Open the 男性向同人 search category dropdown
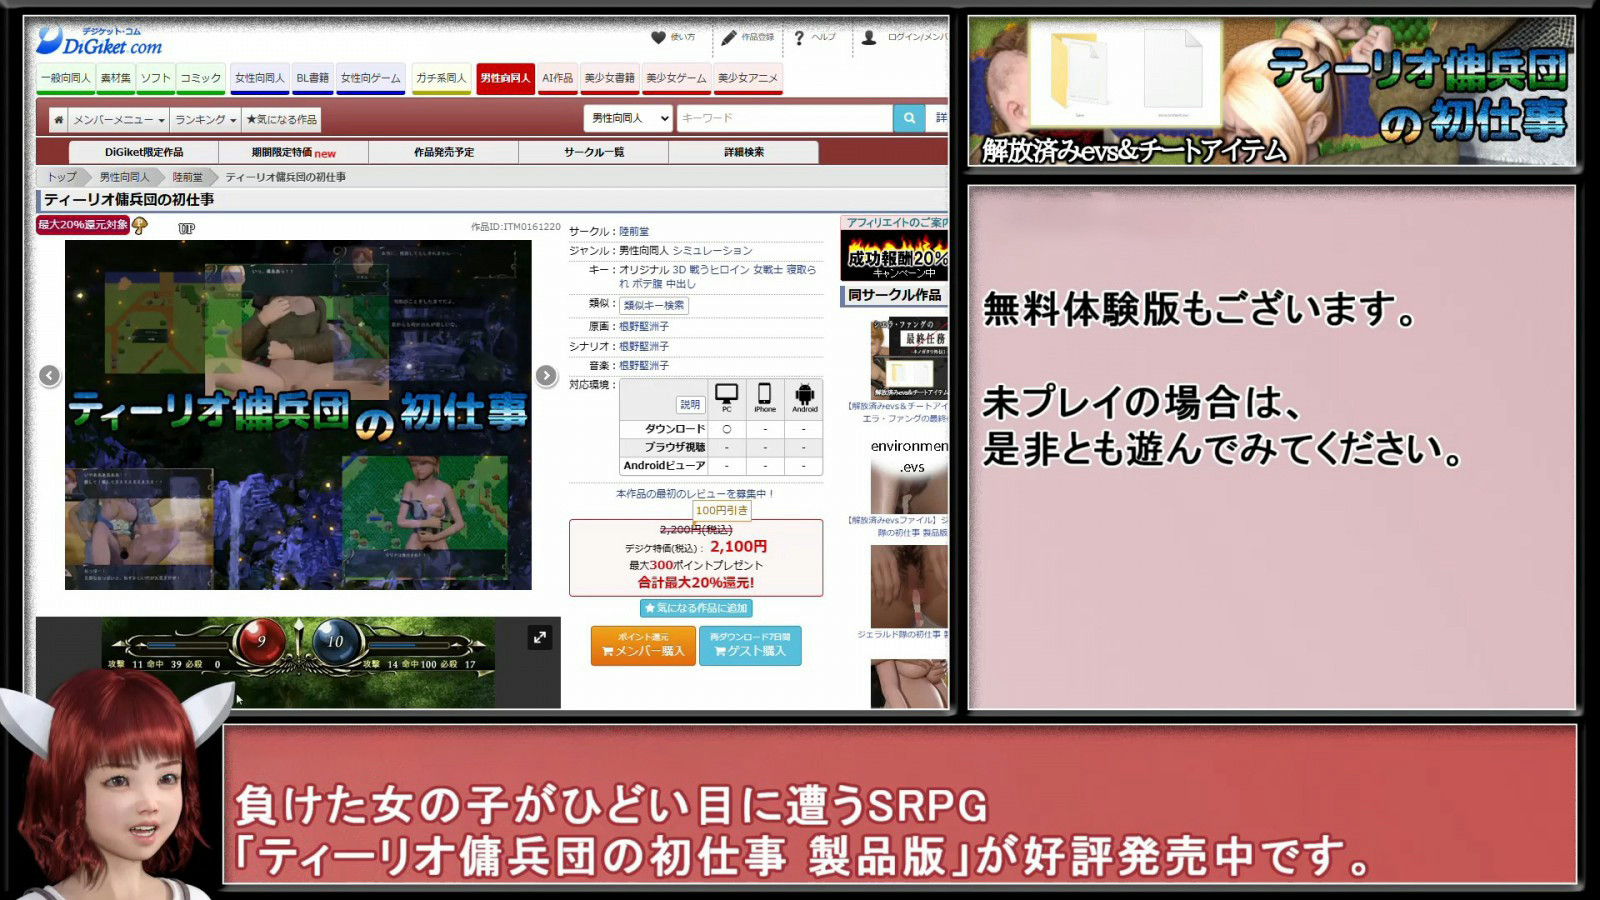Image resolution: width=1600 pixels, height=900 pixels. [627, 118]
